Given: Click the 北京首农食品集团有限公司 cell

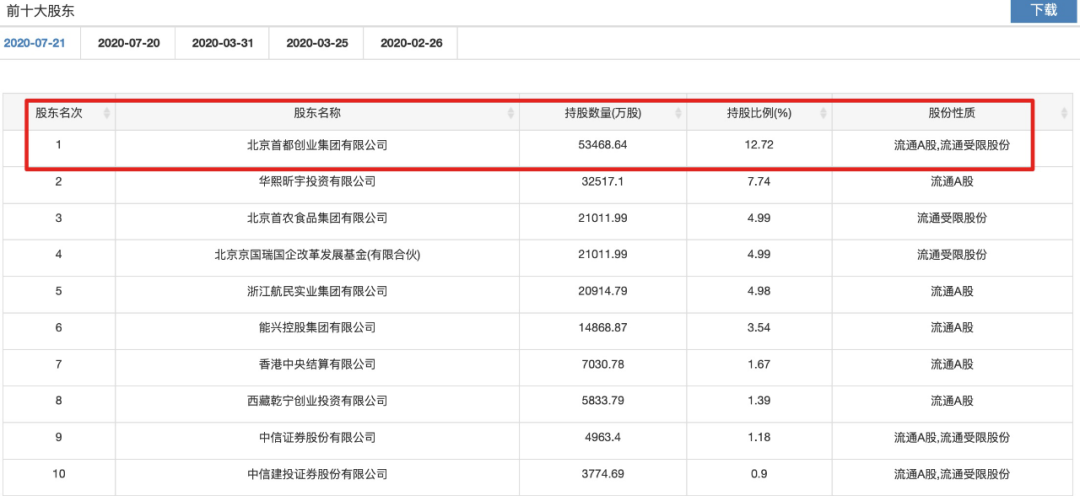Looking at the screenshot, I should (x=317, y=218).
